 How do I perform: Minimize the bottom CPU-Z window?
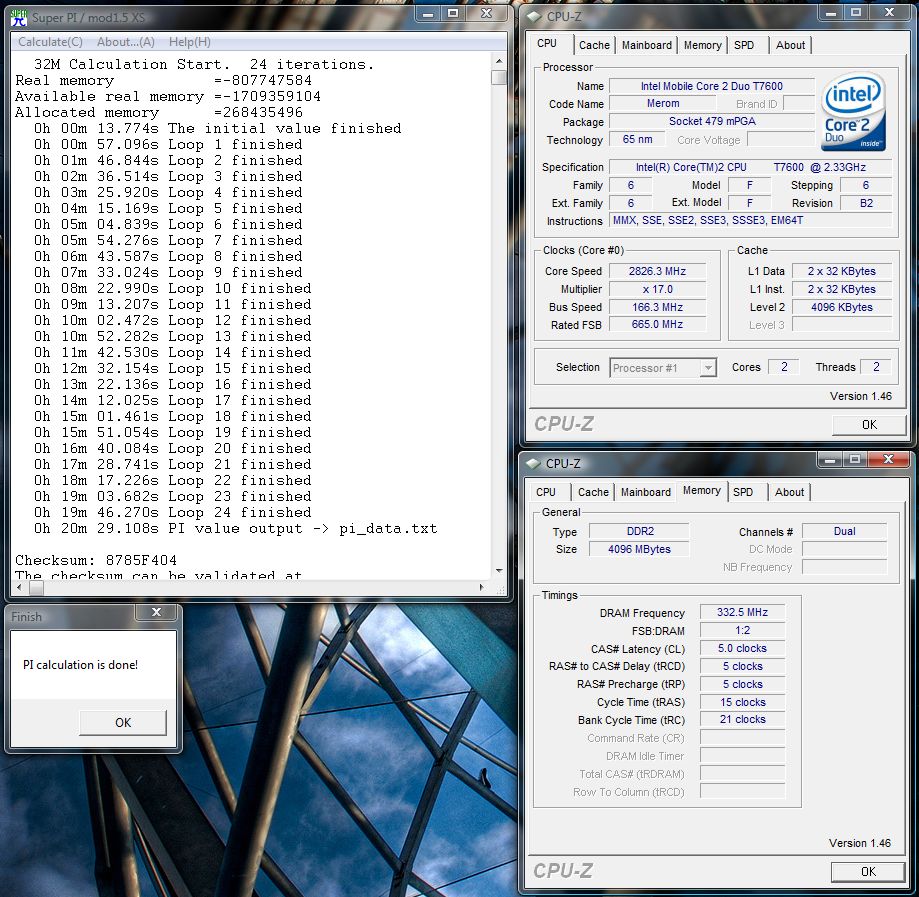(830, 460)
